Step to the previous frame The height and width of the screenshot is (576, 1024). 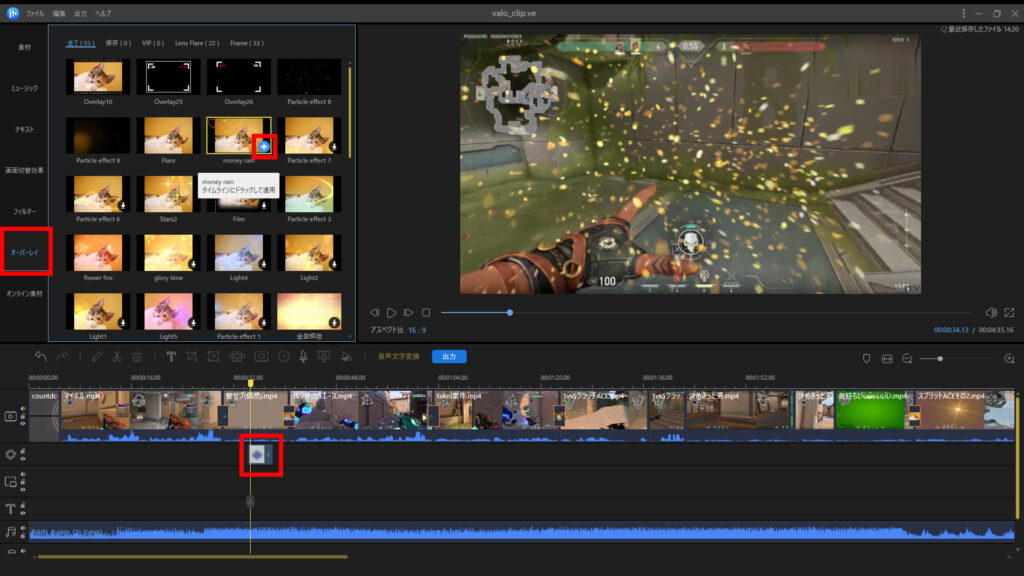tap(374, 313)
